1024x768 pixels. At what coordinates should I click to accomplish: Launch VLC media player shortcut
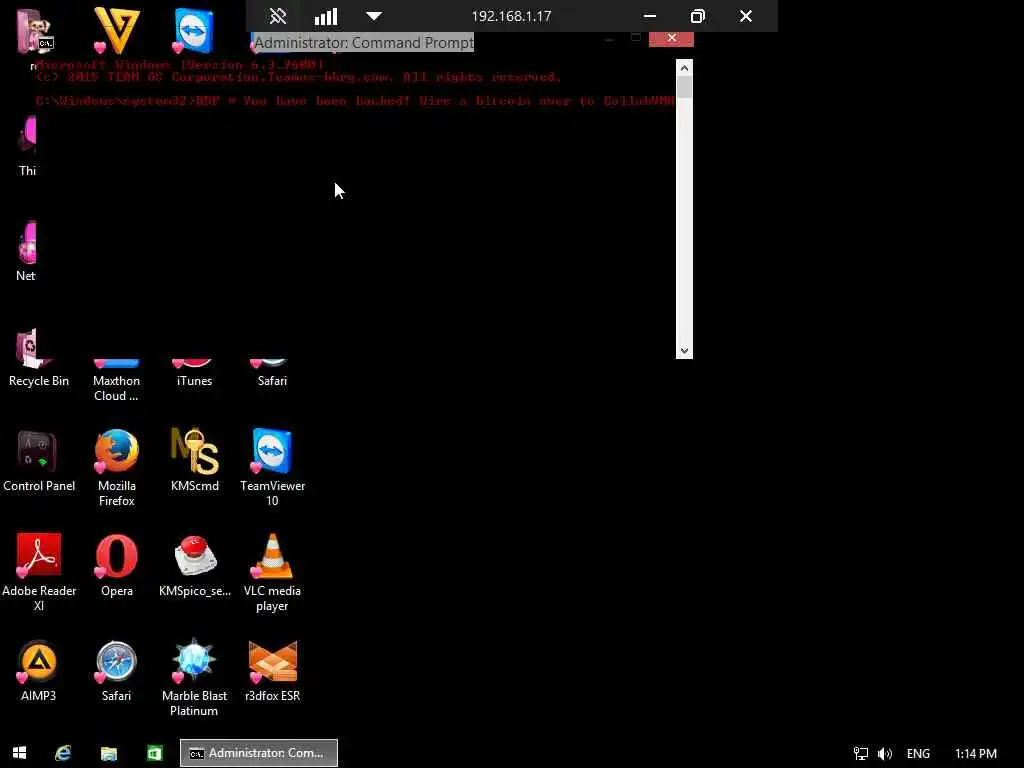(x=272, y=572)
